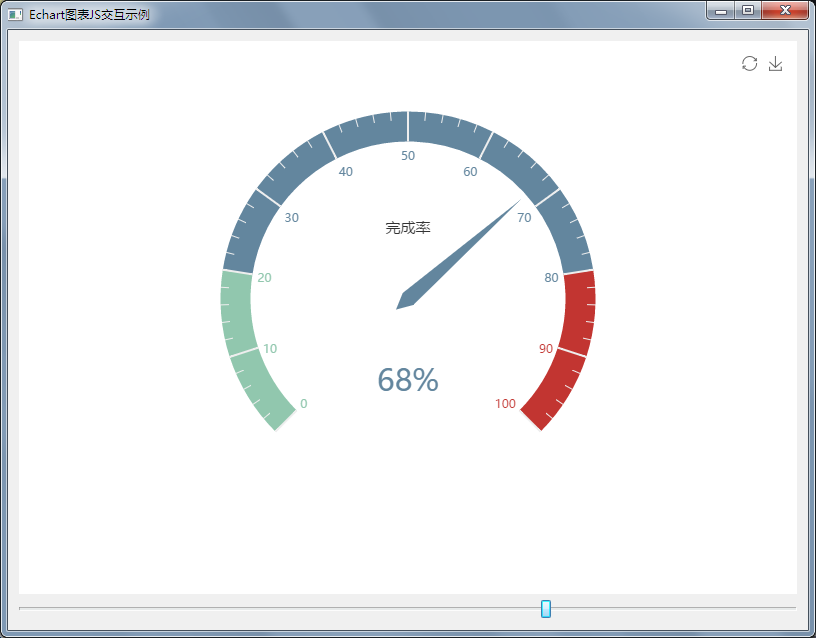Minimize the Echart window
816x638 pixels.
pyautogui.click(x=720, y=11)
